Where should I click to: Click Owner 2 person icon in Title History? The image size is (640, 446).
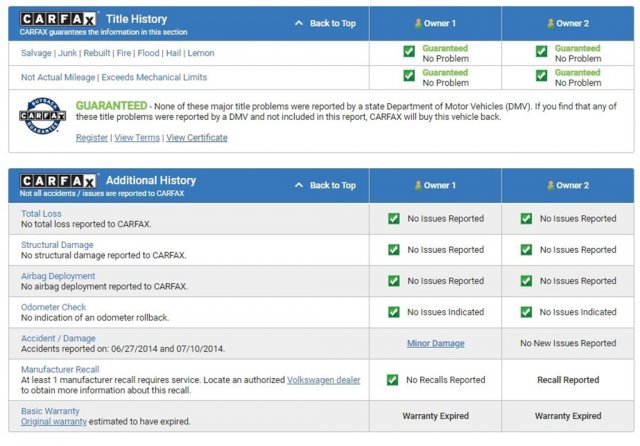click(x=549, y=21)
